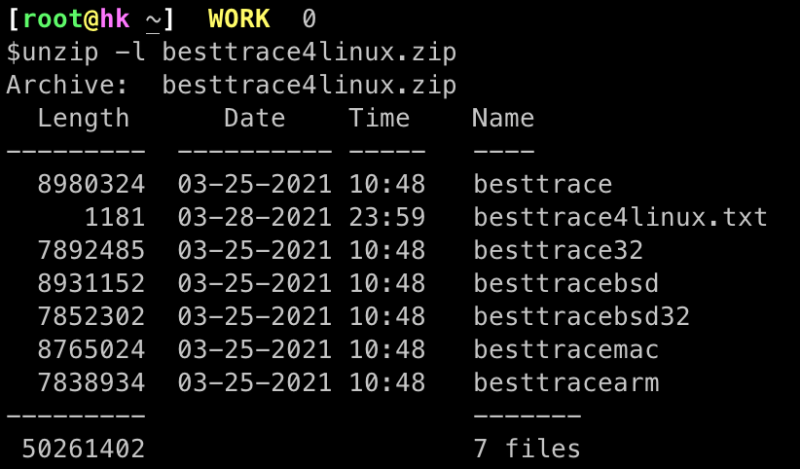The image size is (800, 469).
Task: Click the '7 files' summary text
Action: coord(527,449)
